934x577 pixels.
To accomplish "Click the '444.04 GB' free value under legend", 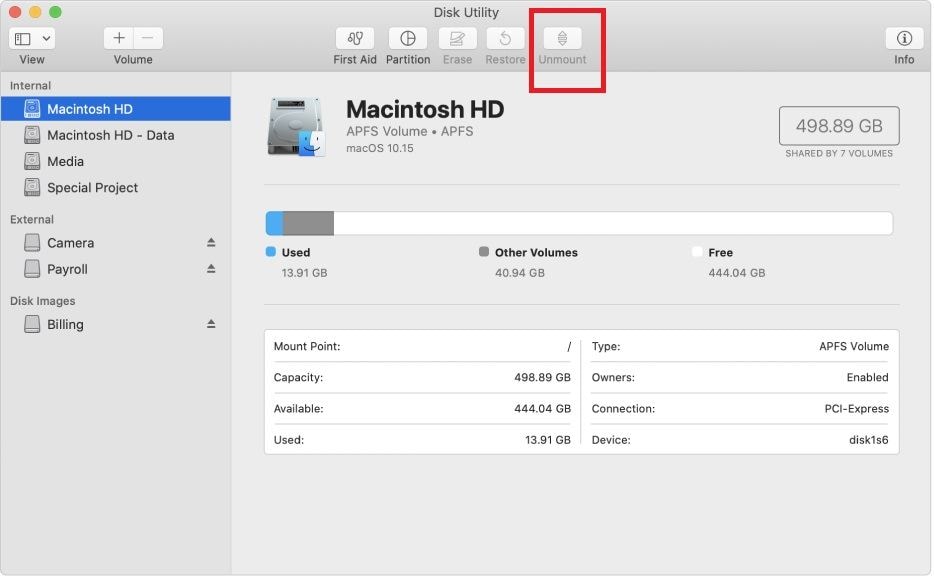I will coord(737,273).
